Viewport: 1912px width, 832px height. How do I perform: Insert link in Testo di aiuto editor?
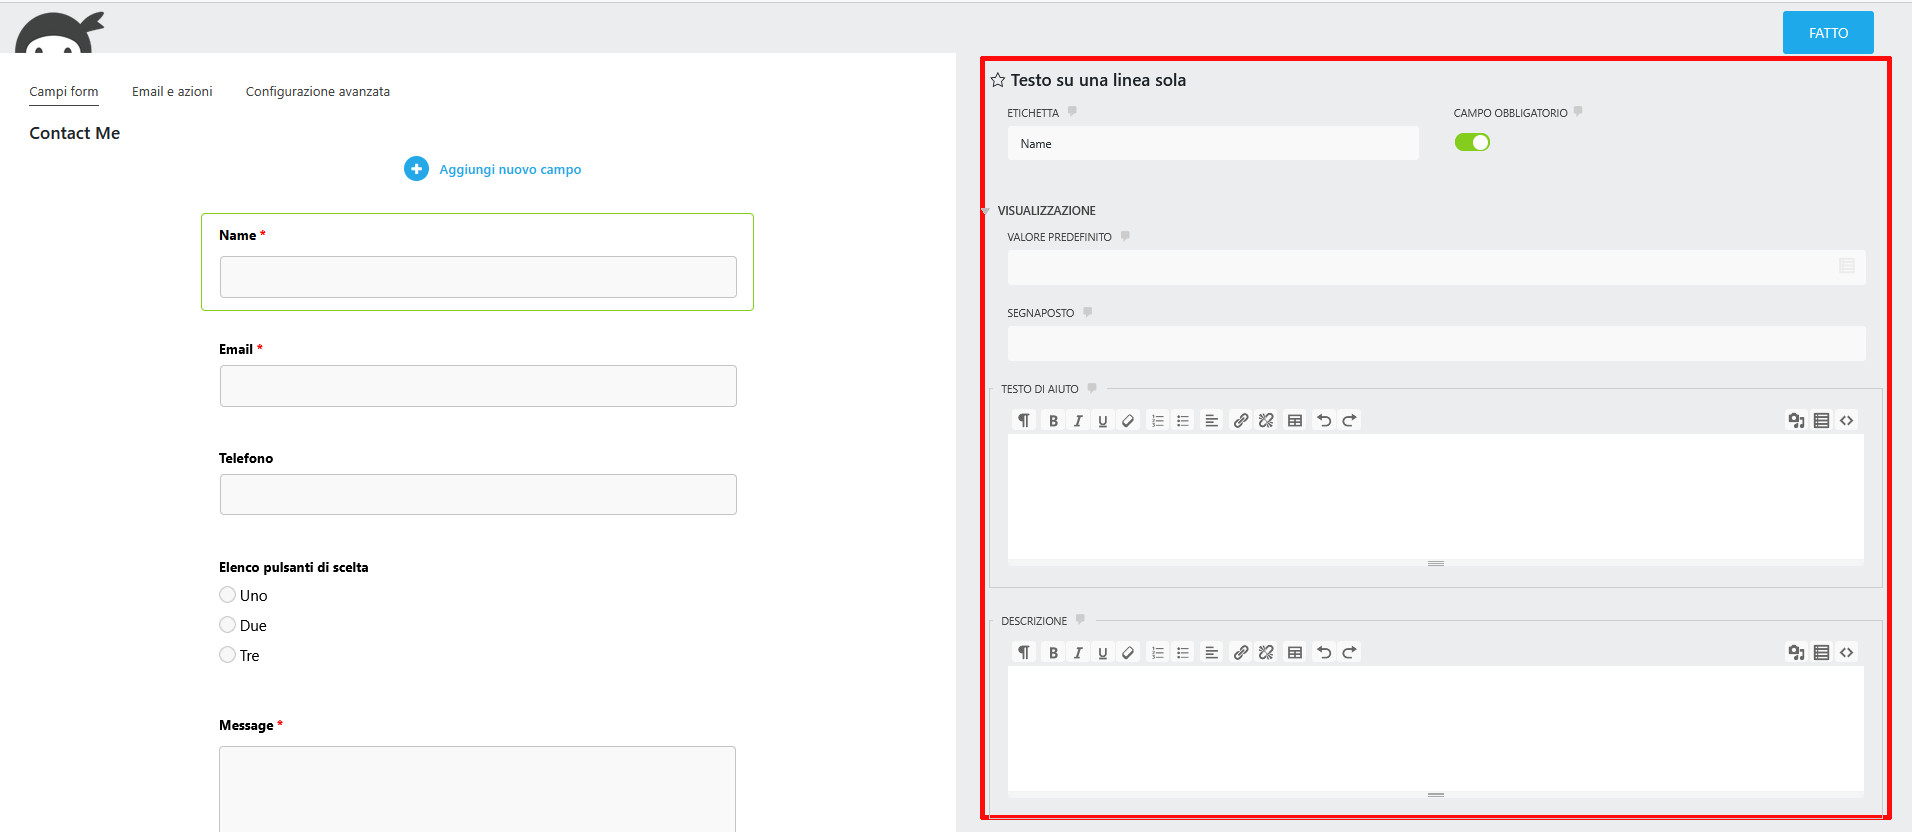[1241, 421]
